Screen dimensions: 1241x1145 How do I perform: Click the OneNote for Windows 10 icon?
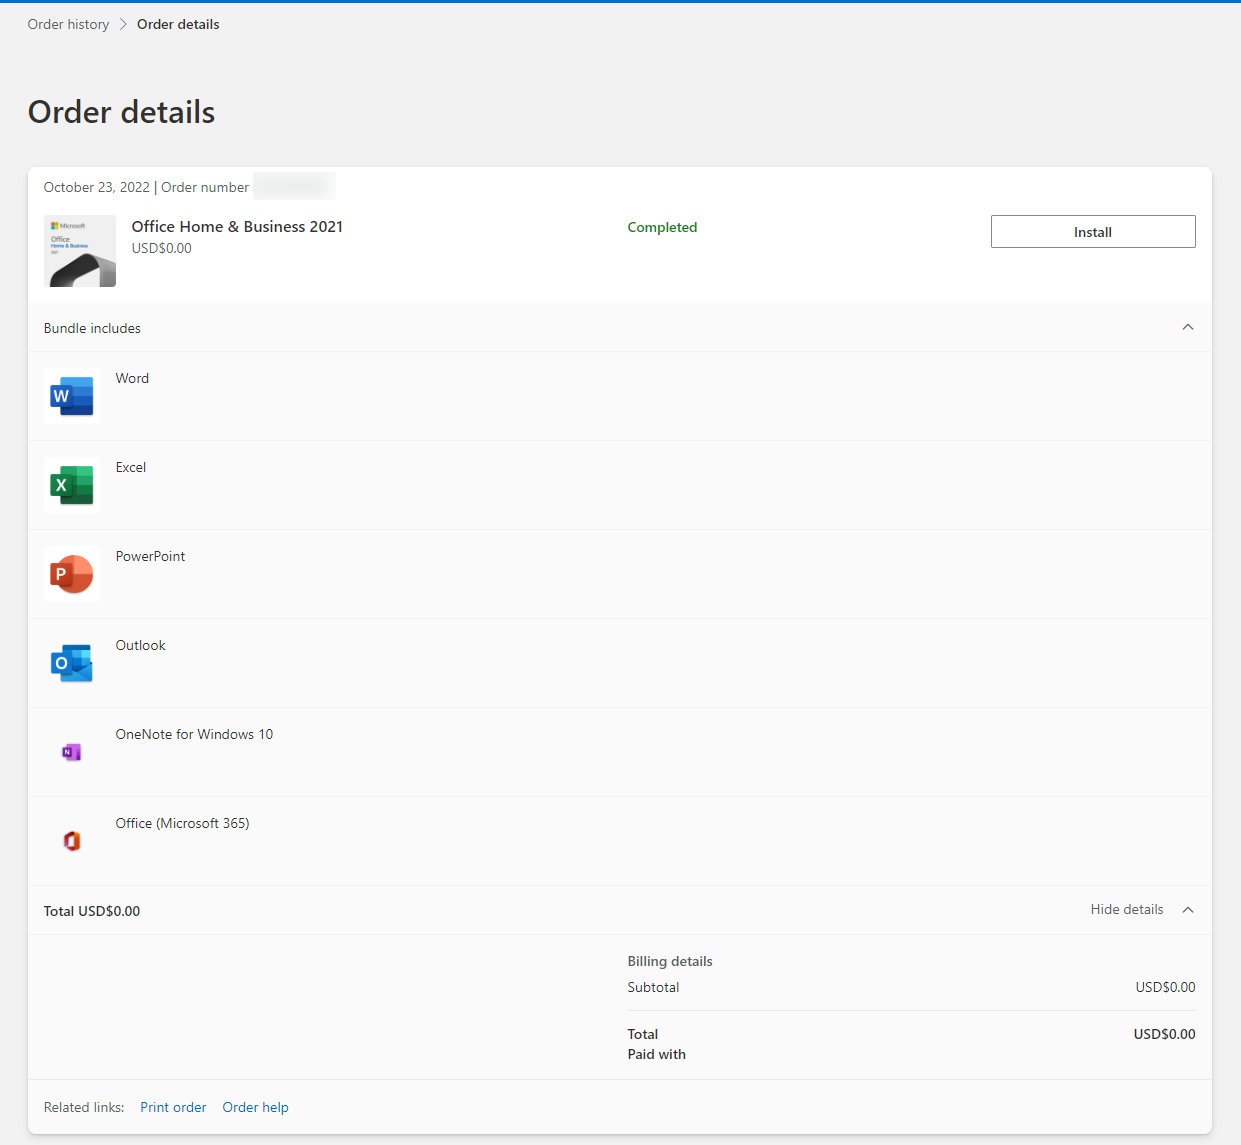coord(72,752)
